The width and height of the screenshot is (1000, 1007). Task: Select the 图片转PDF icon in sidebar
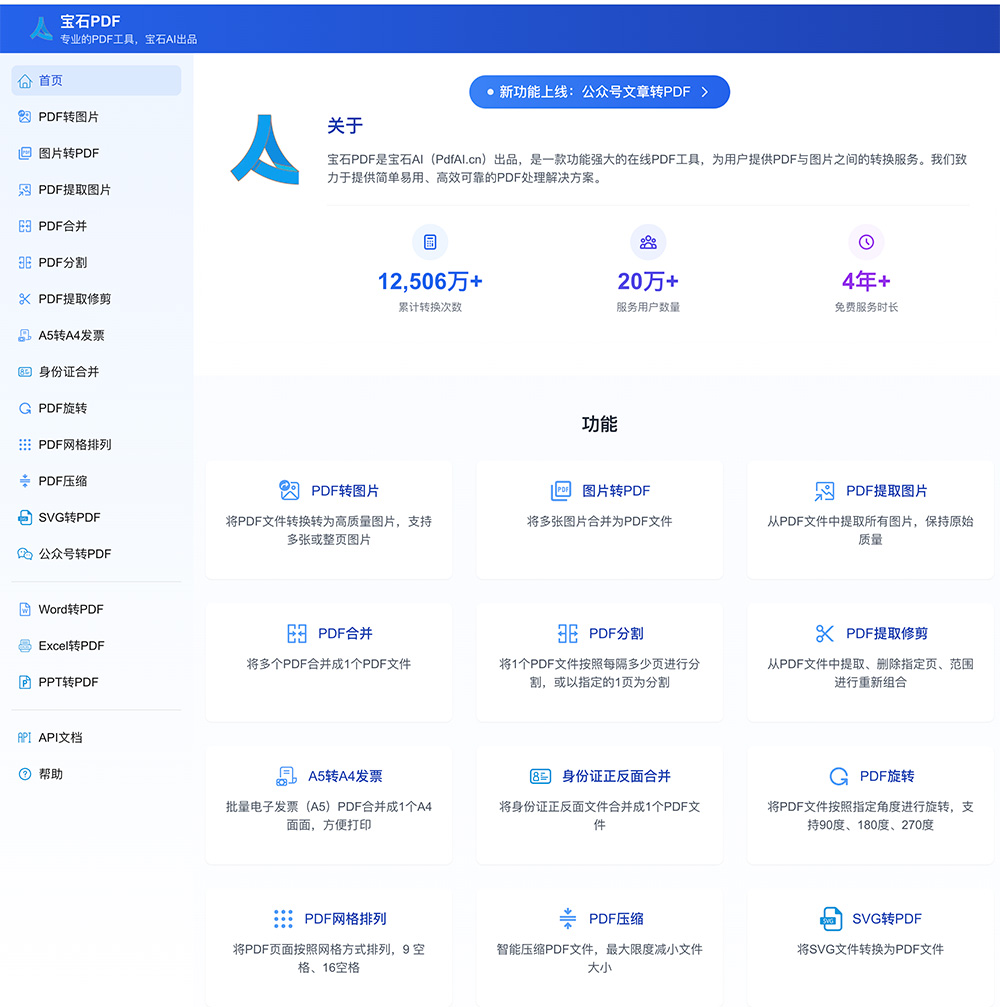point(25,153)
